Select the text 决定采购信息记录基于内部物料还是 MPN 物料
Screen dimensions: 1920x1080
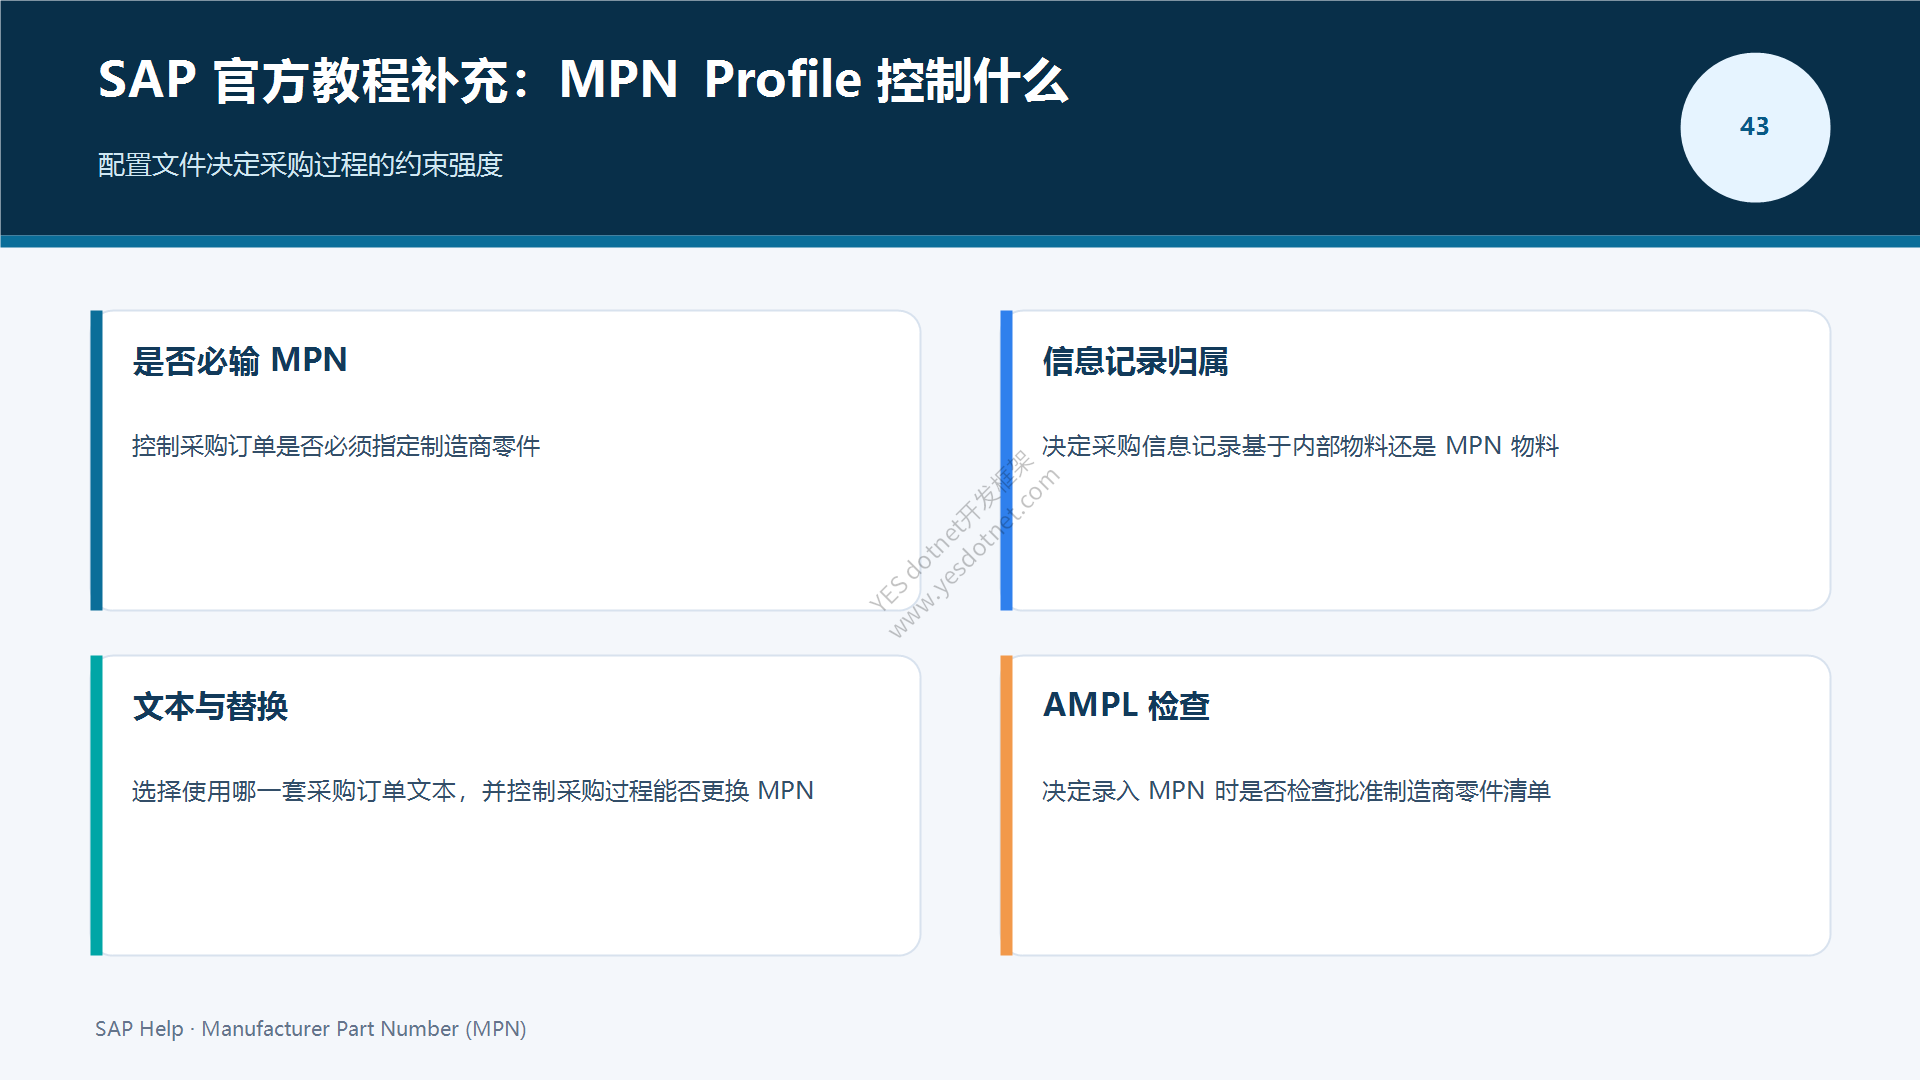[1300, 446]
